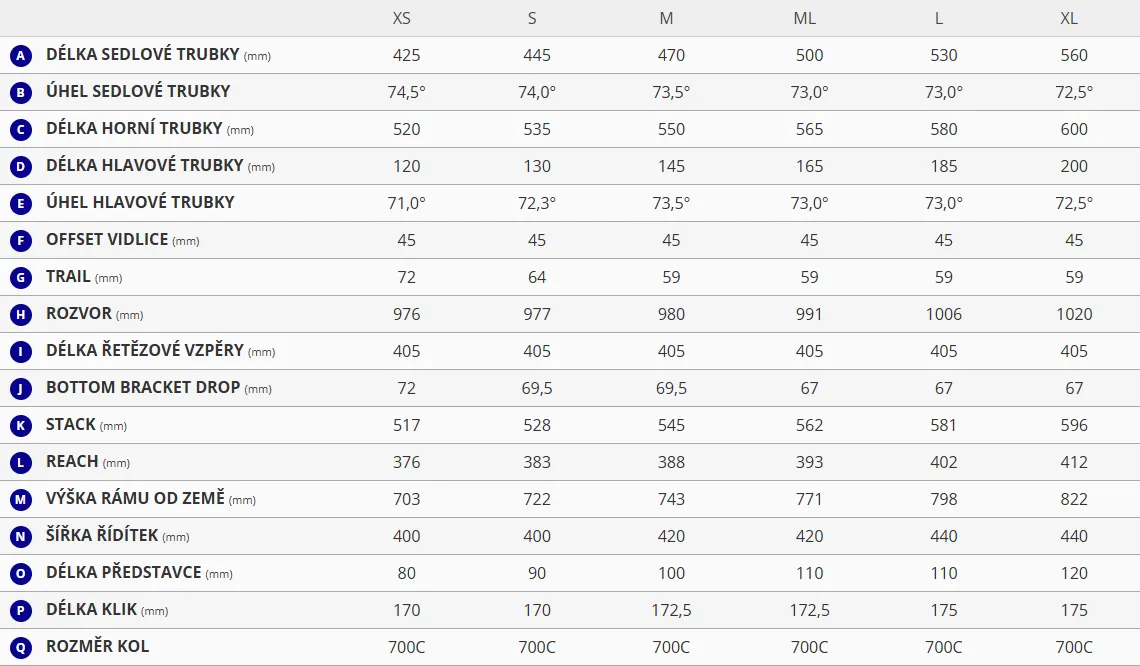Select the K badge beside Stack
1140x666 pixels.
click(20, 425)
